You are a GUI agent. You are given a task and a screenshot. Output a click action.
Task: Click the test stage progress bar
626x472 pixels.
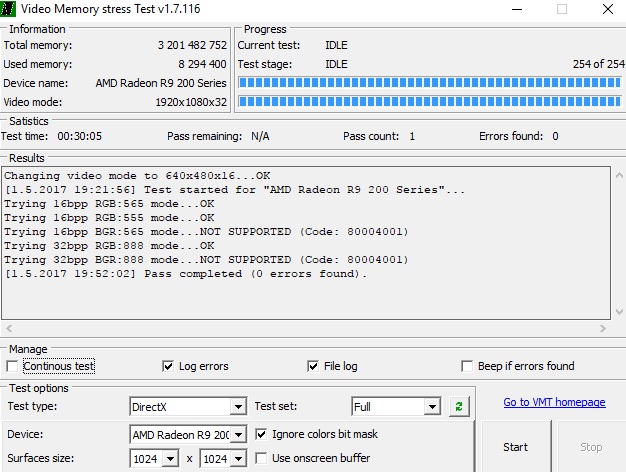pyautogui.click(x=430, y=83)
